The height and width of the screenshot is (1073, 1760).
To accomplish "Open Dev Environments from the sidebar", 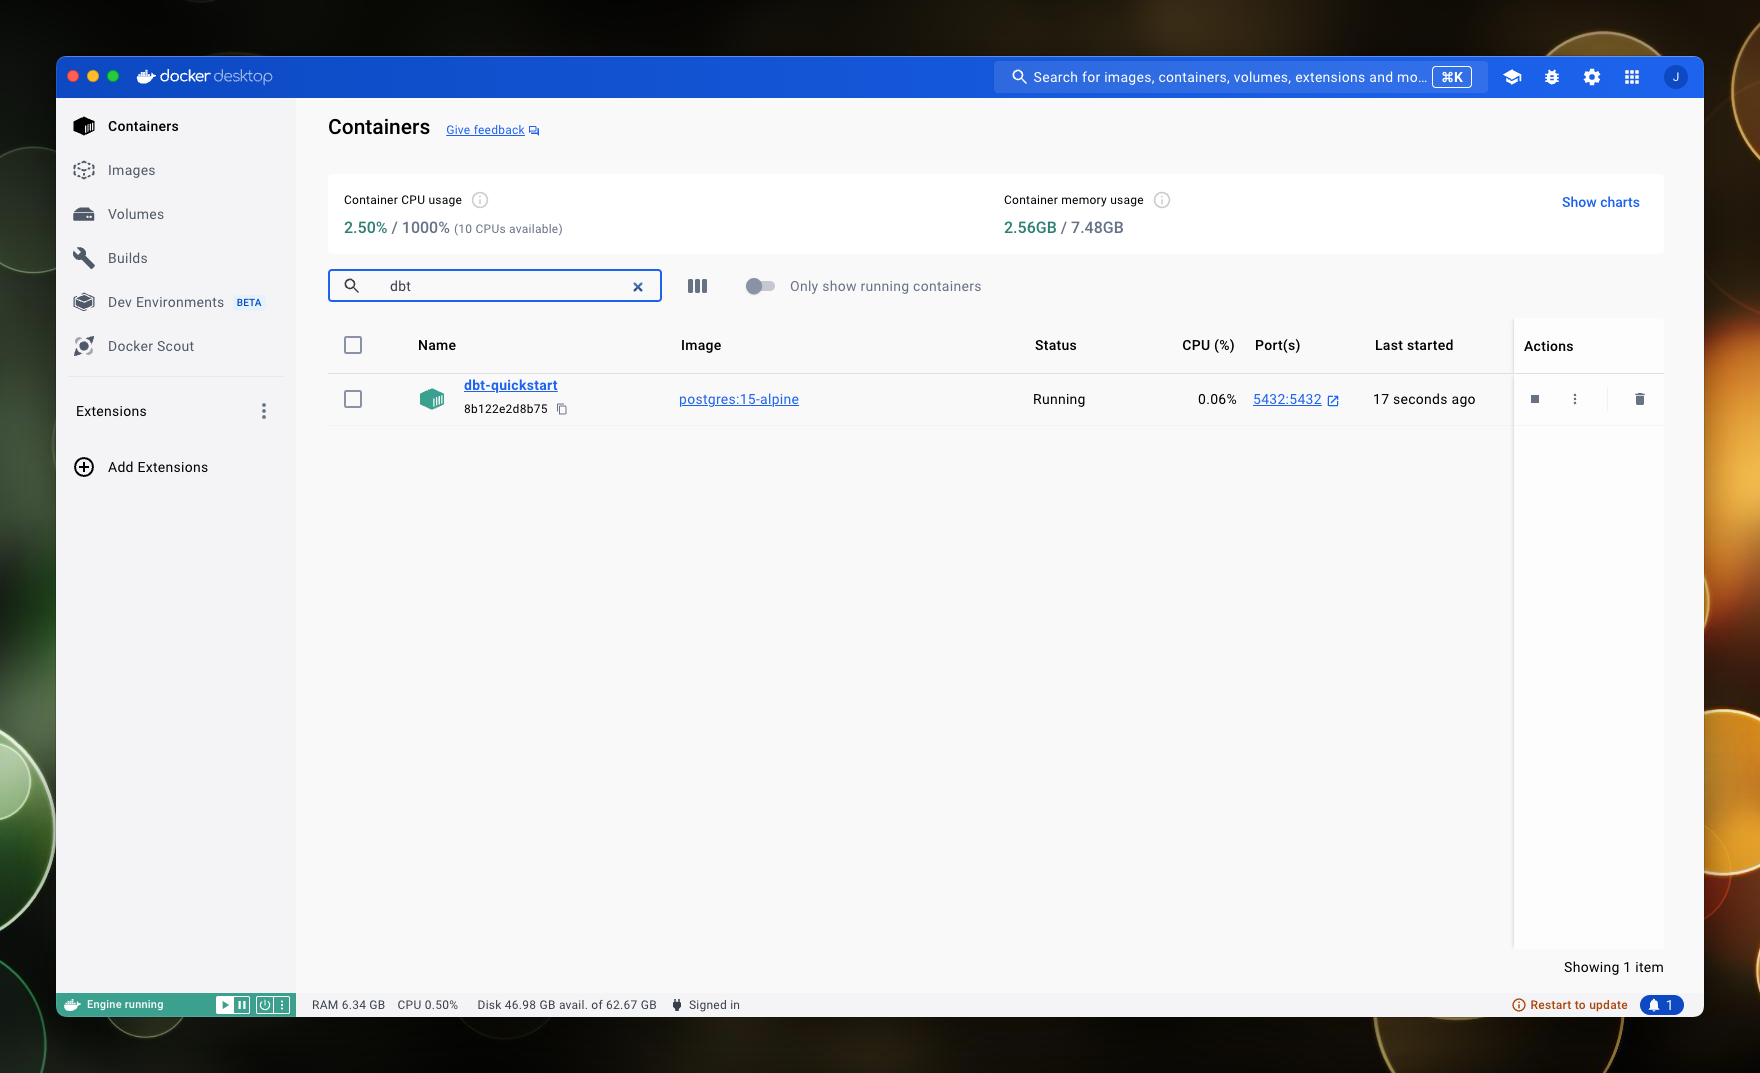I will coord(165,302).
